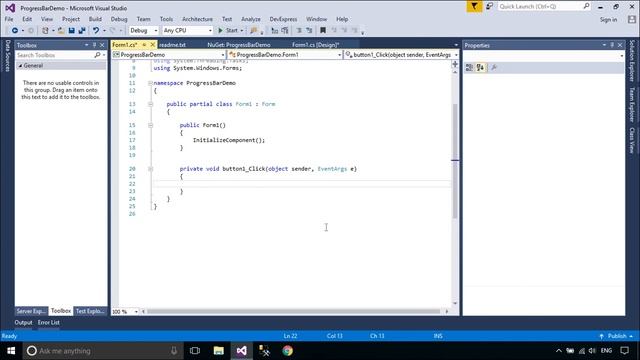Screen dimensions: 640x360
Task: Open the Error List tab
Action: point(49,322)
